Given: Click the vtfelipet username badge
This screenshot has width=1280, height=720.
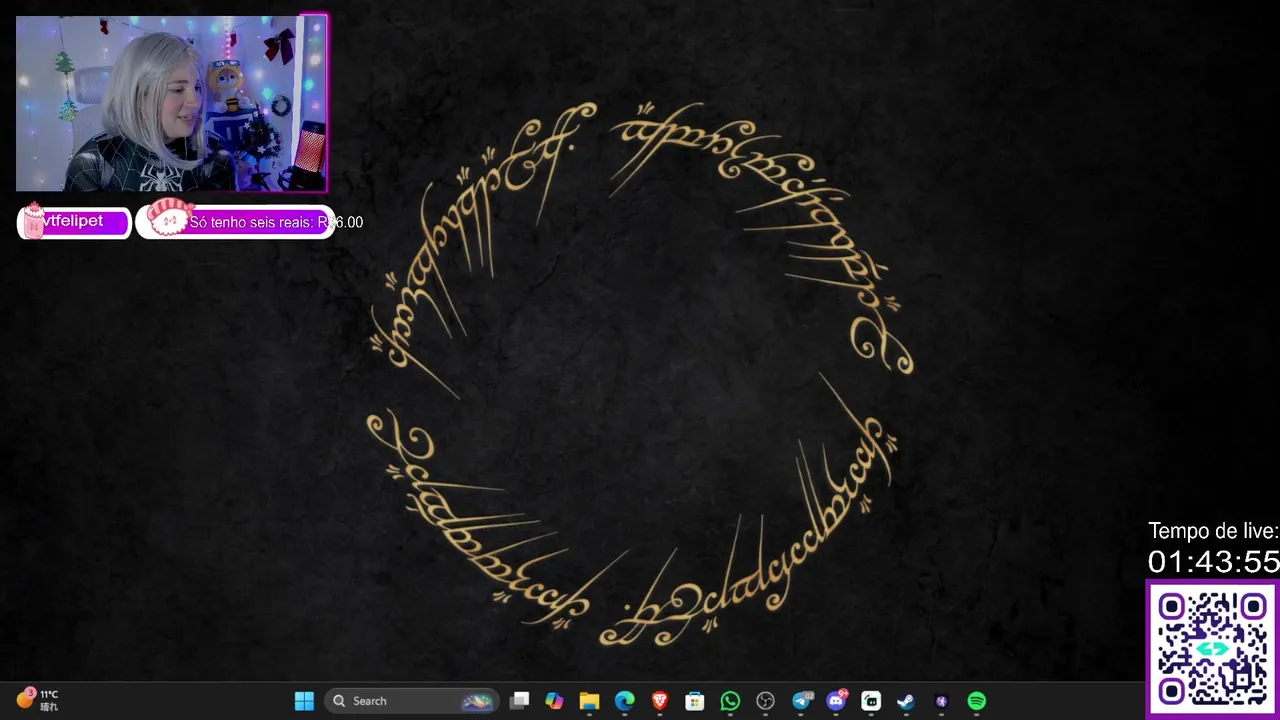Looking at the screenshot, I should coord(75,222).
